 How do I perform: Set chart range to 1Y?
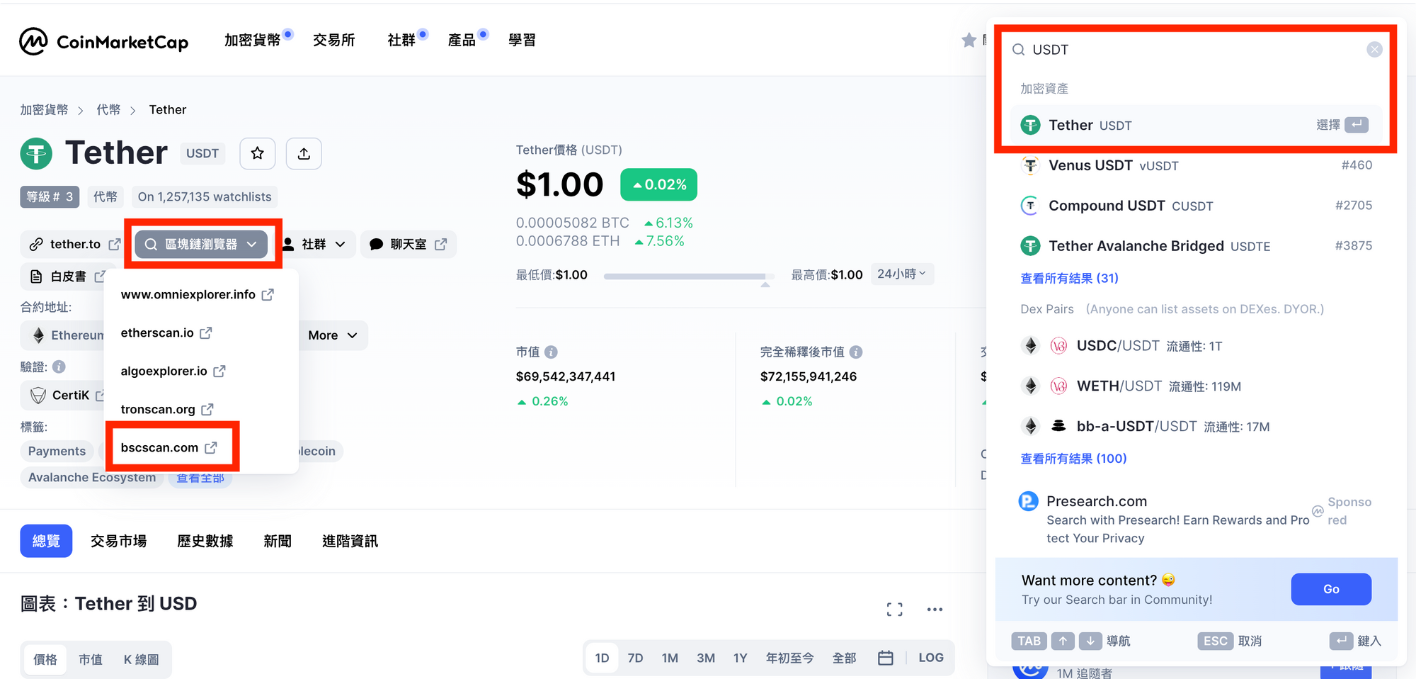coord(740,658)
